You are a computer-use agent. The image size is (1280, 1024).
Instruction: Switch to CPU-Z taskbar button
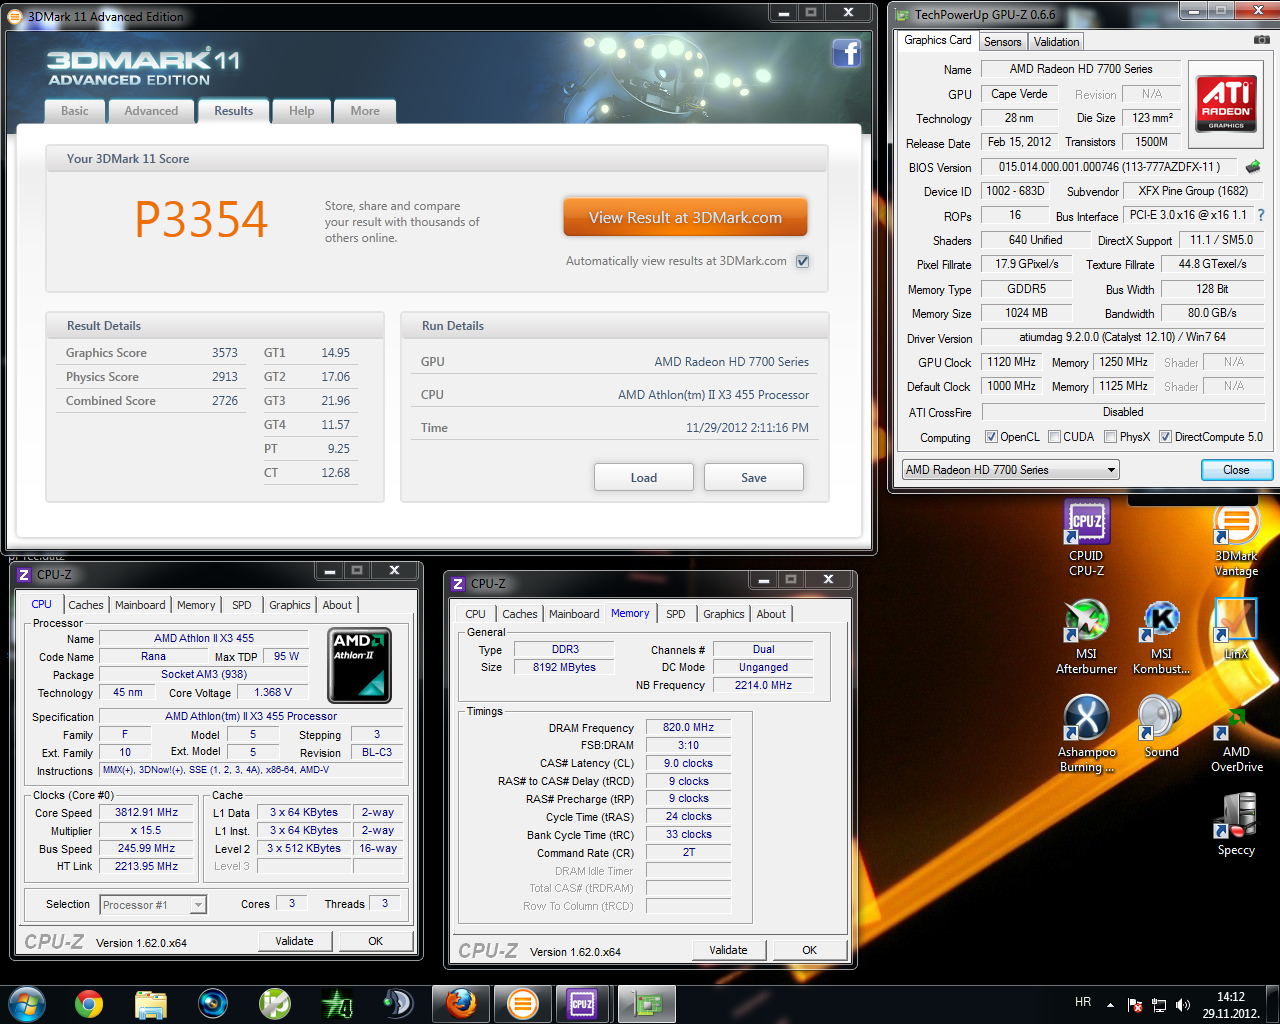[583, 1003]
